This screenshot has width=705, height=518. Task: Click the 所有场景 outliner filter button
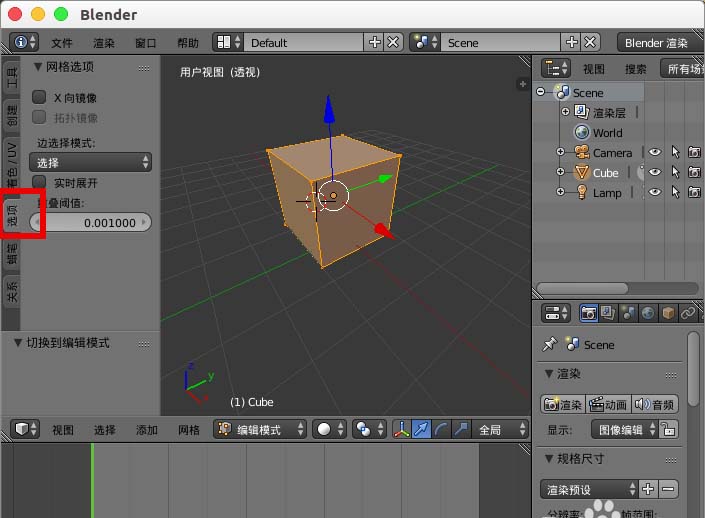(x=683, y=68)
